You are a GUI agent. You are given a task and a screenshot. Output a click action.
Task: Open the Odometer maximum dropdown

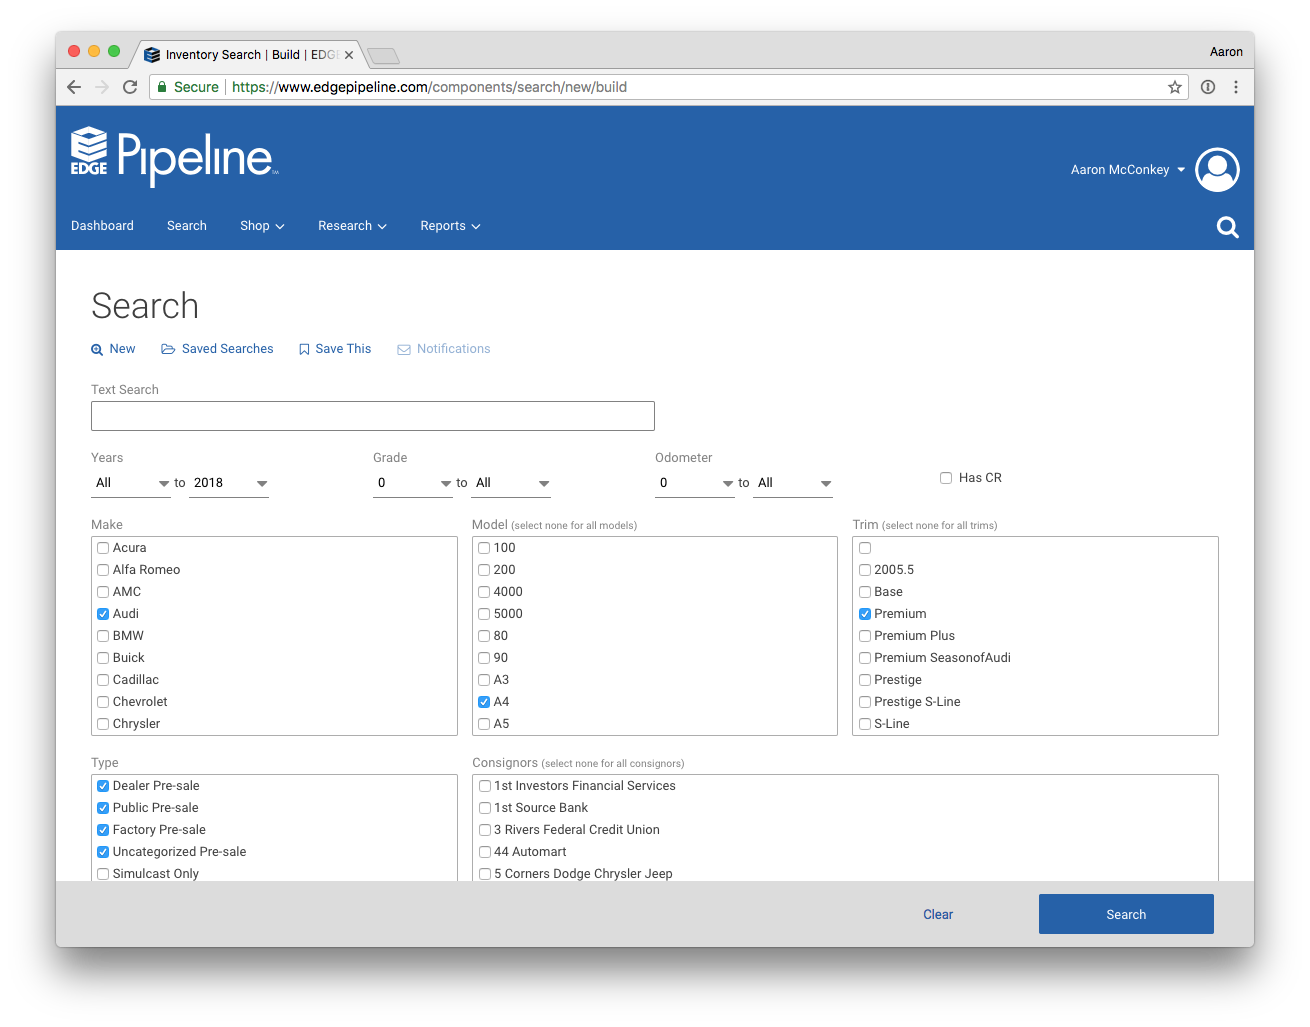coord(793,483)
